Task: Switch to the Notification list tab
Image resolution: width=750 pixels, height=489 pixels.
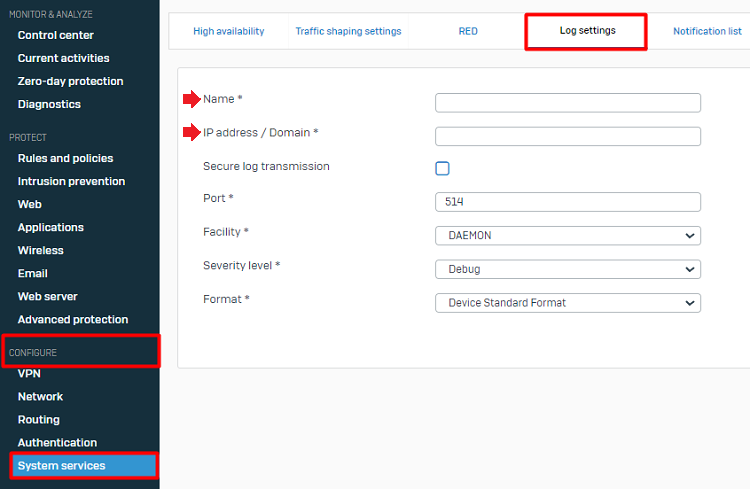Action: [706, 31]
